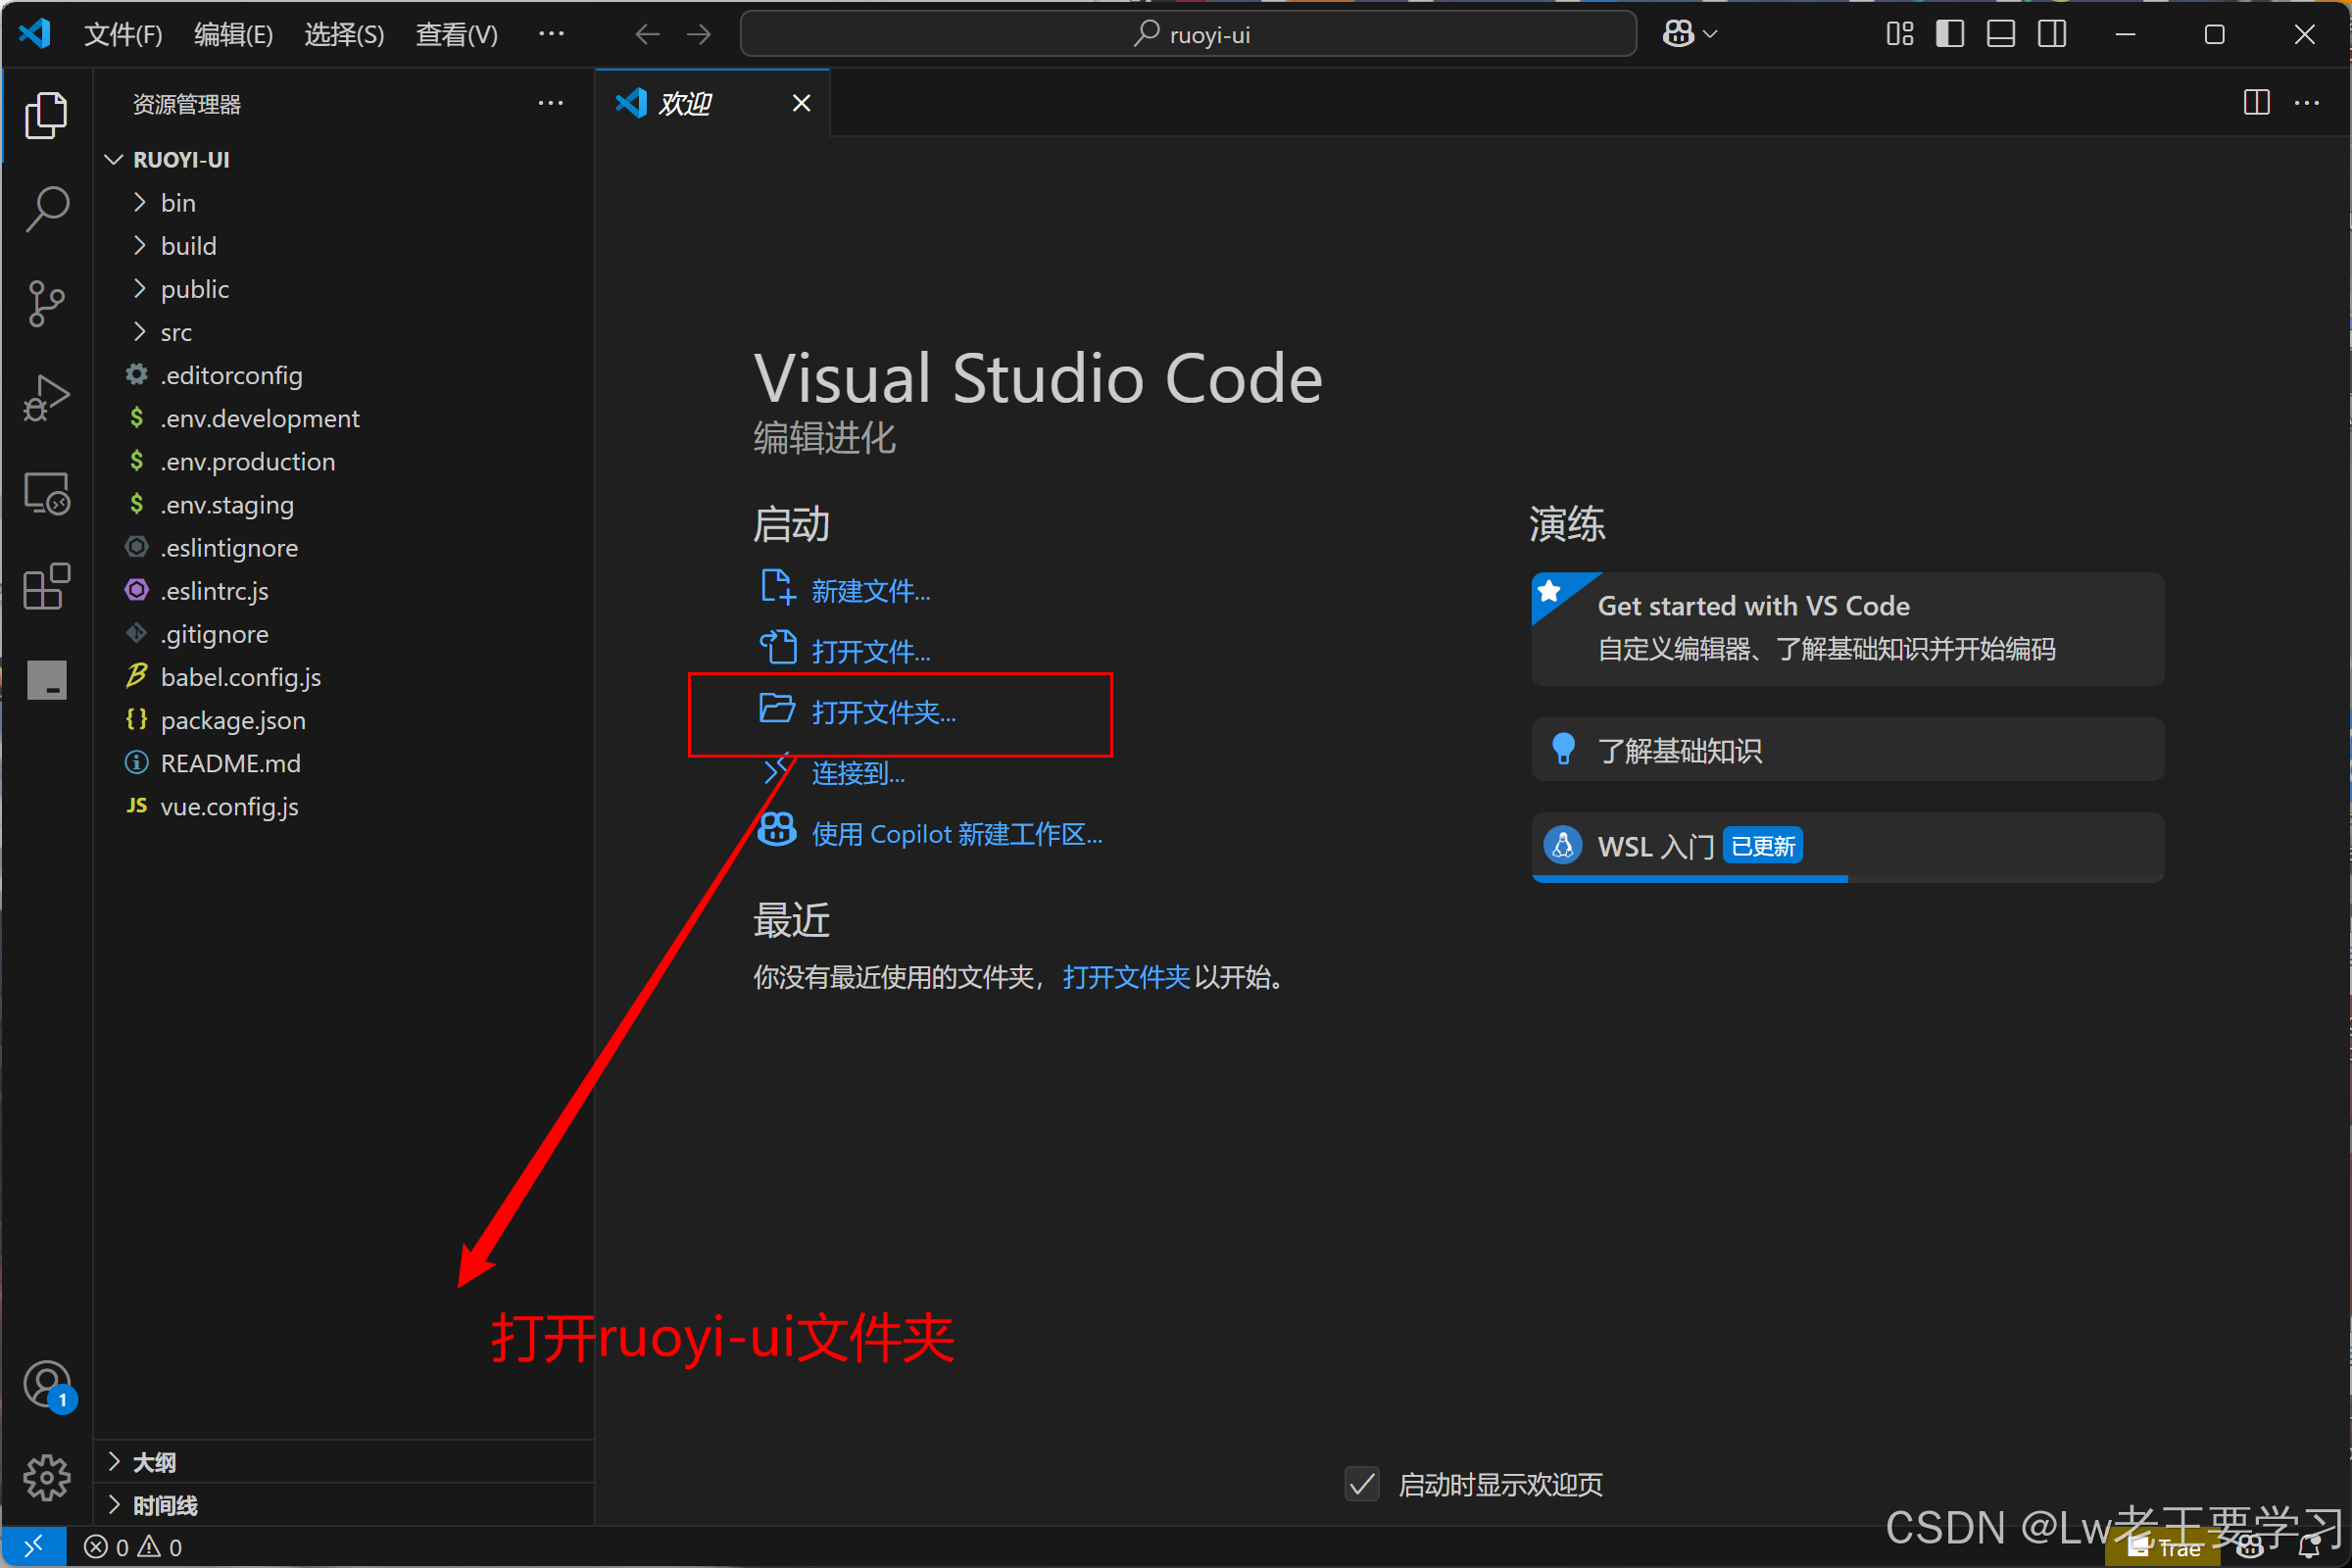Viewport: 2352px width, 1568px height.
Task: Toggle the bottom panel layout button
Action: [2000, 35]
